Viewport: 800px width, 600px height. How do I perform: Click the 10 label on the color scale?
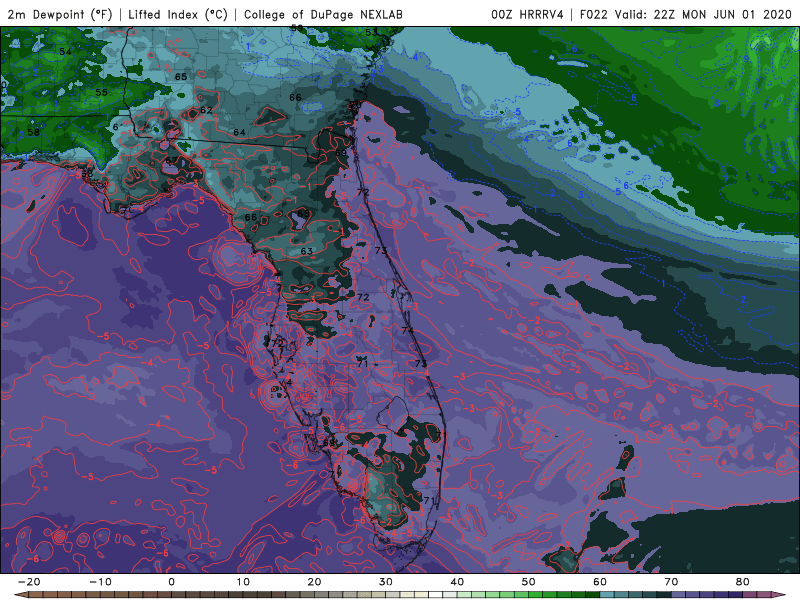tap(243, 582)
